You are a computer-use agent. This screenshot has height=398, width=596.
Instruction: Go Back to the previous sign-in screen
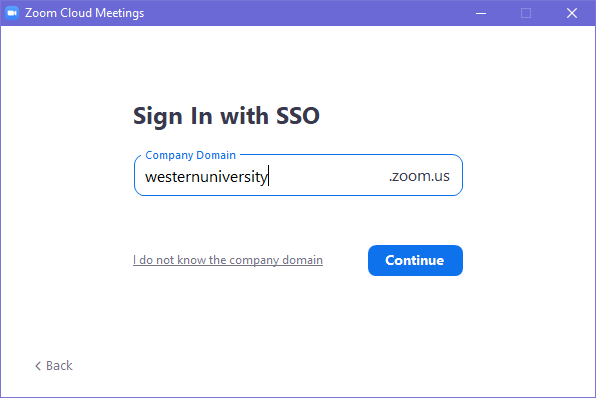(x=54, y=366)
